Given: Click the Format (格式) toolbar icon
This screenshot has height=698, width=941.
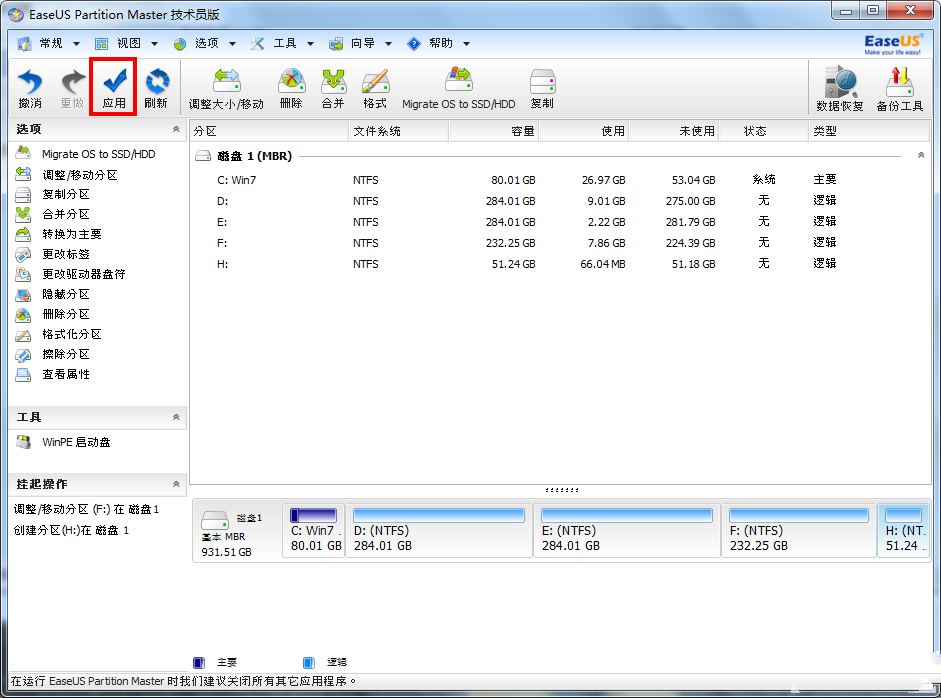Looking at the screenshot, I should tap(375, 89).
